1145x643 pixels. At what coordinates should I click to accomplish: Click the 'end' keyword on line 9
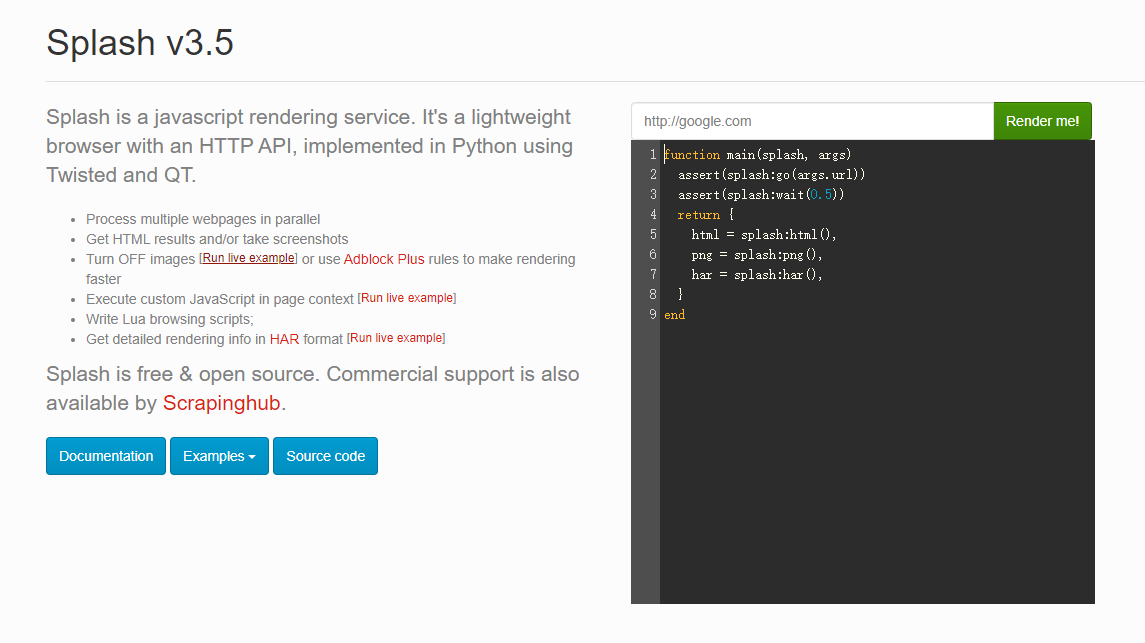(674, 315)
